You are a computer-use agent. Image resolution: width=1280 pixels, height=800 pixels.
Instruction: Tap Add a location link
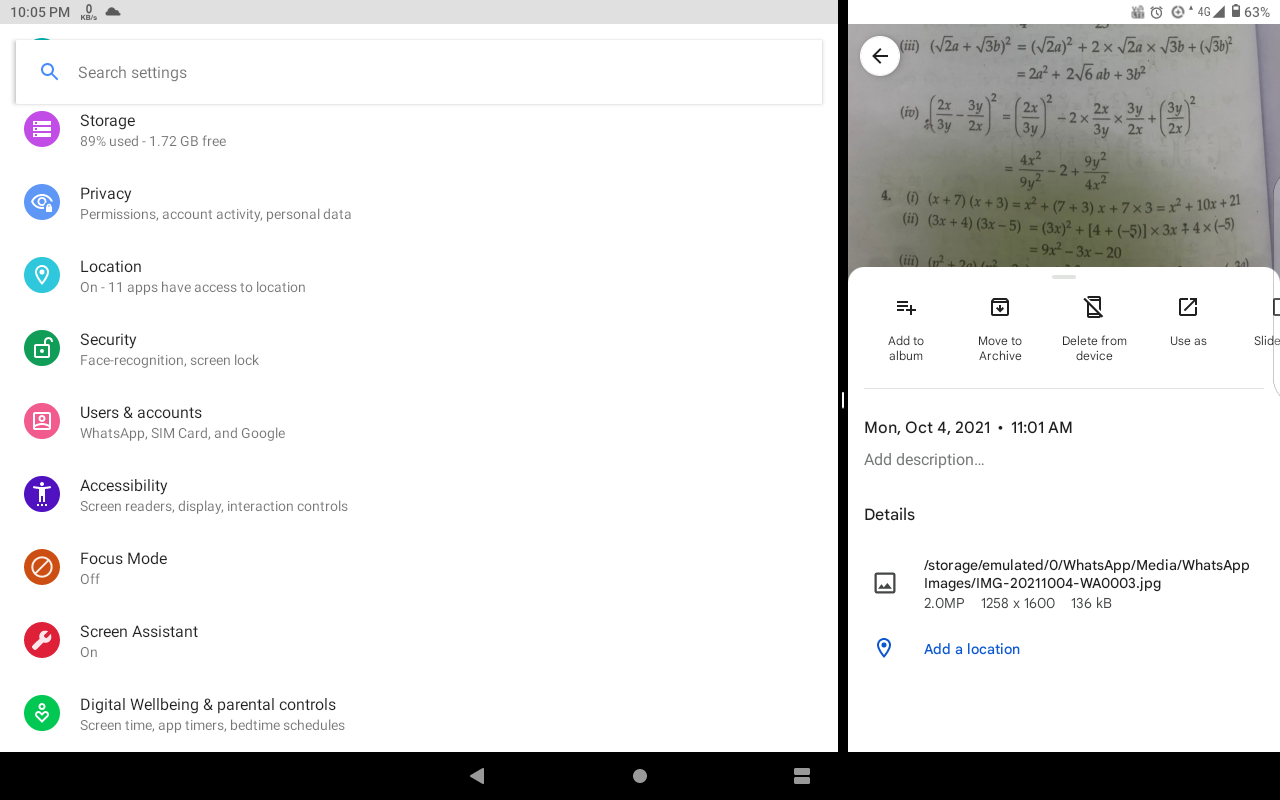click(972, 649)
